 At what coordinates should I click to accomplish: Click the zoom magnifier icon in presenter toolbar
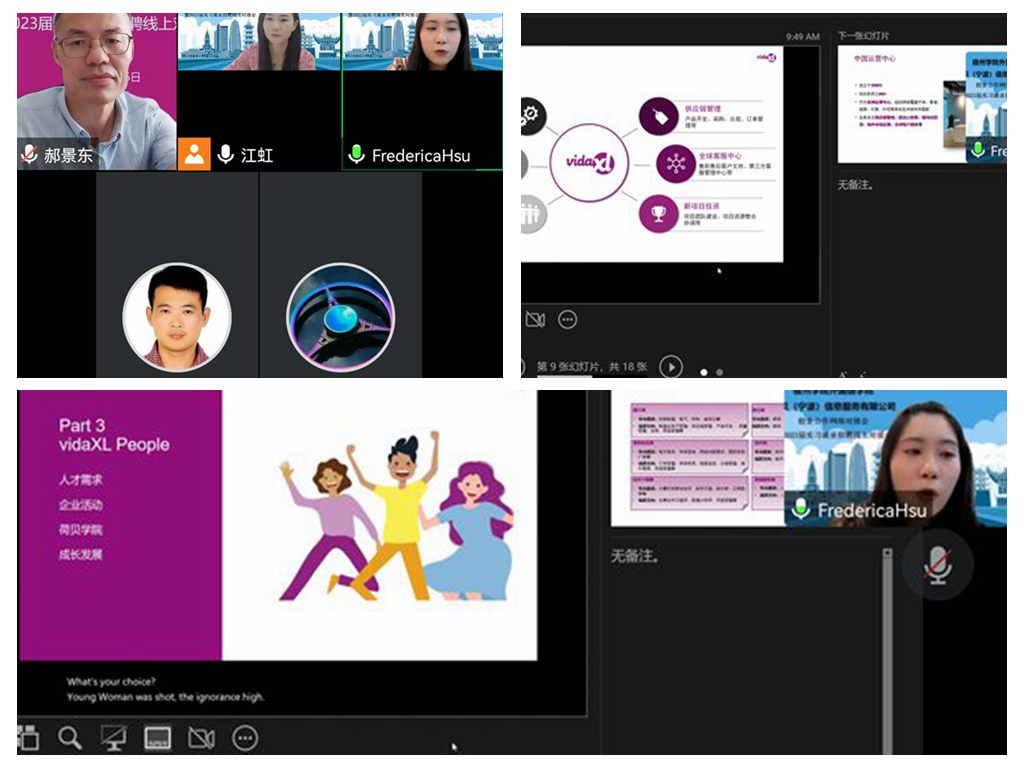(x=69, y=738)
